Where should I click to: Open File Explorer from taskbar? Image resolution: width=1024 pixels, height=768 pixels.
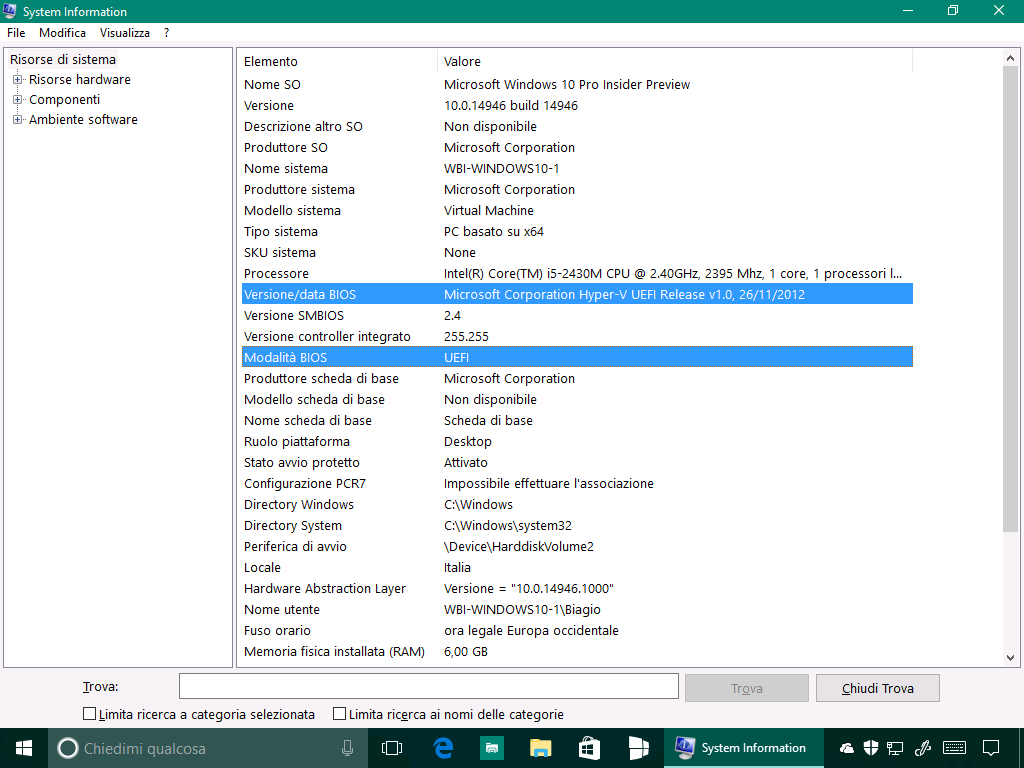pyautogui.click(x=540, y=748)
